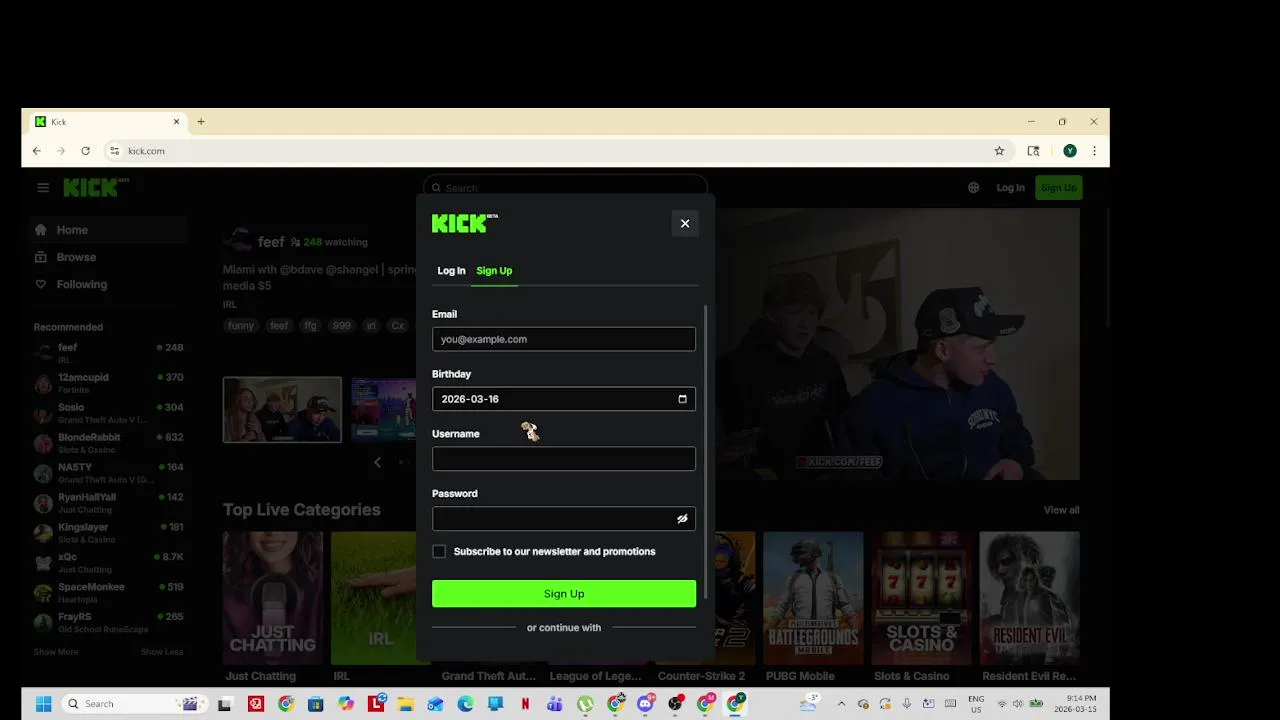This screenshot has height=720, width=1280.
Task: Click View all for Top Live Categories
Action: [1061, 510]
